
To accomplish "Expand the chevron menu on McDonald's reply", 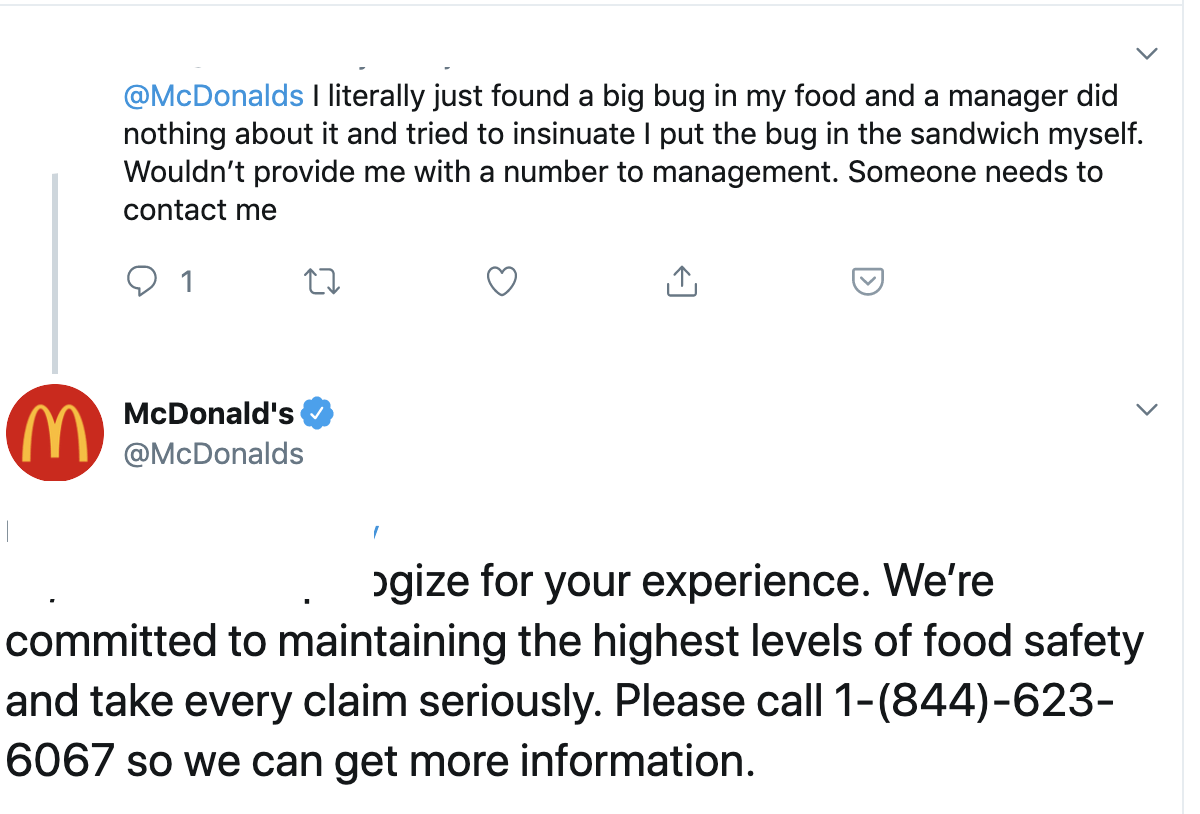I will pyautogui.click(x=1148, y=410).
